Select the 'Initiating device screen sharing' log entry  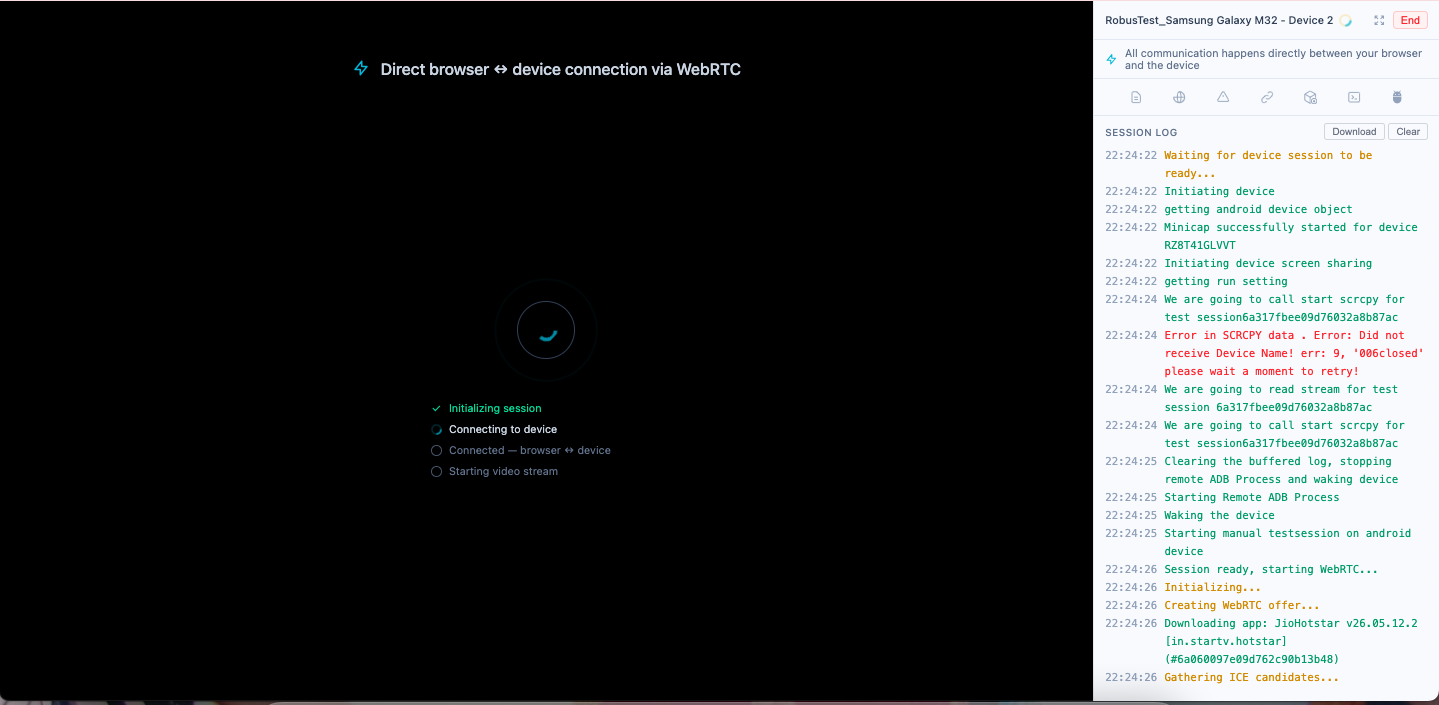[1267, 263]
